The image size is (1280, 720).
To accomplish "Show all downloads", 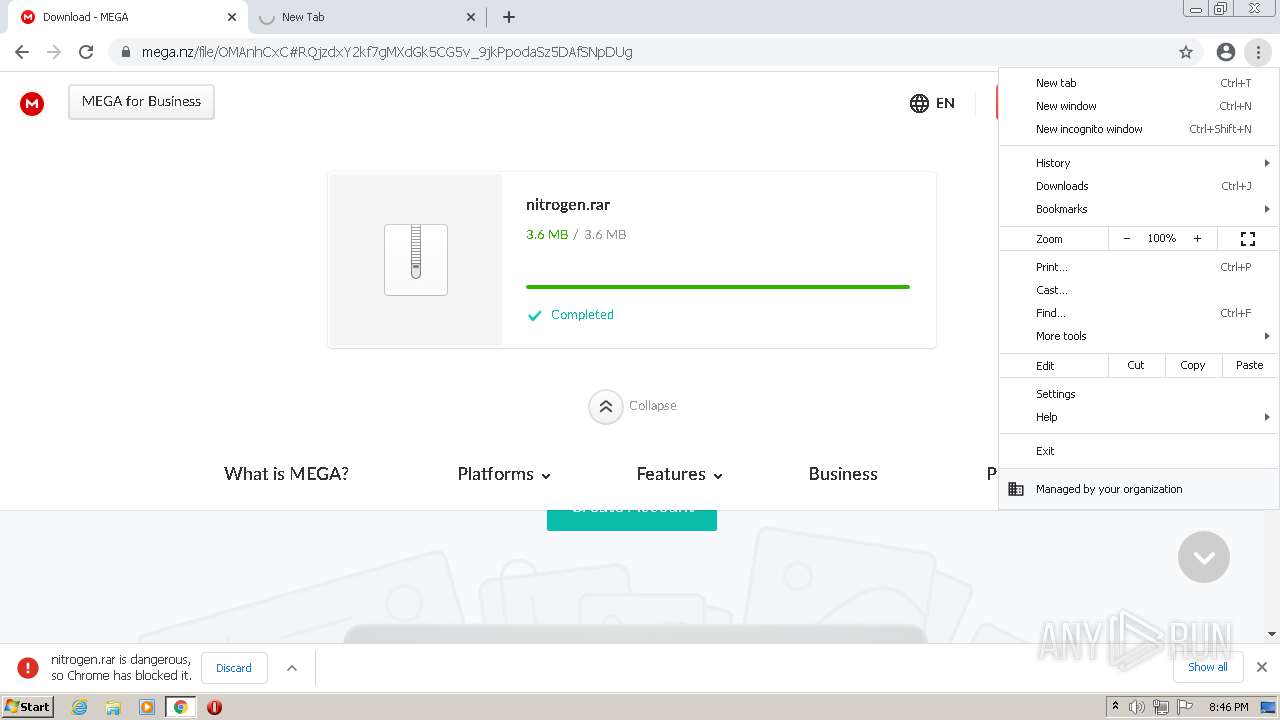I will (1208, 667).
